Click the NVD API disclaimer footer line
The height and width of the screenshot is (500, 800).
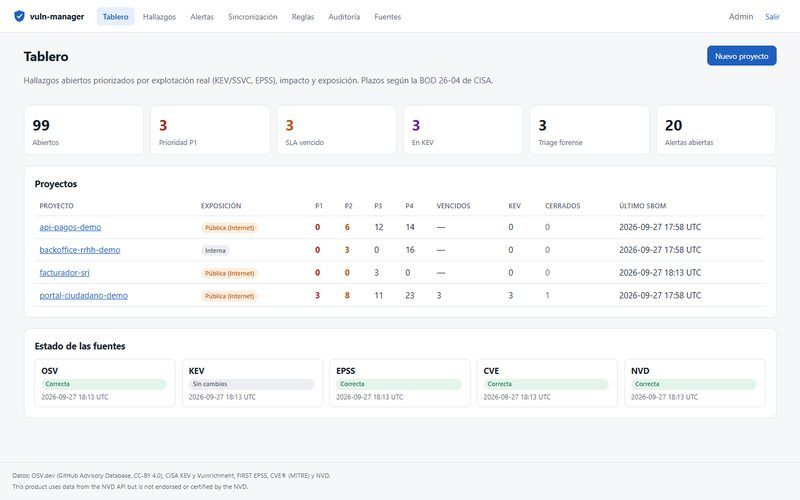click(x=130, y=487)
